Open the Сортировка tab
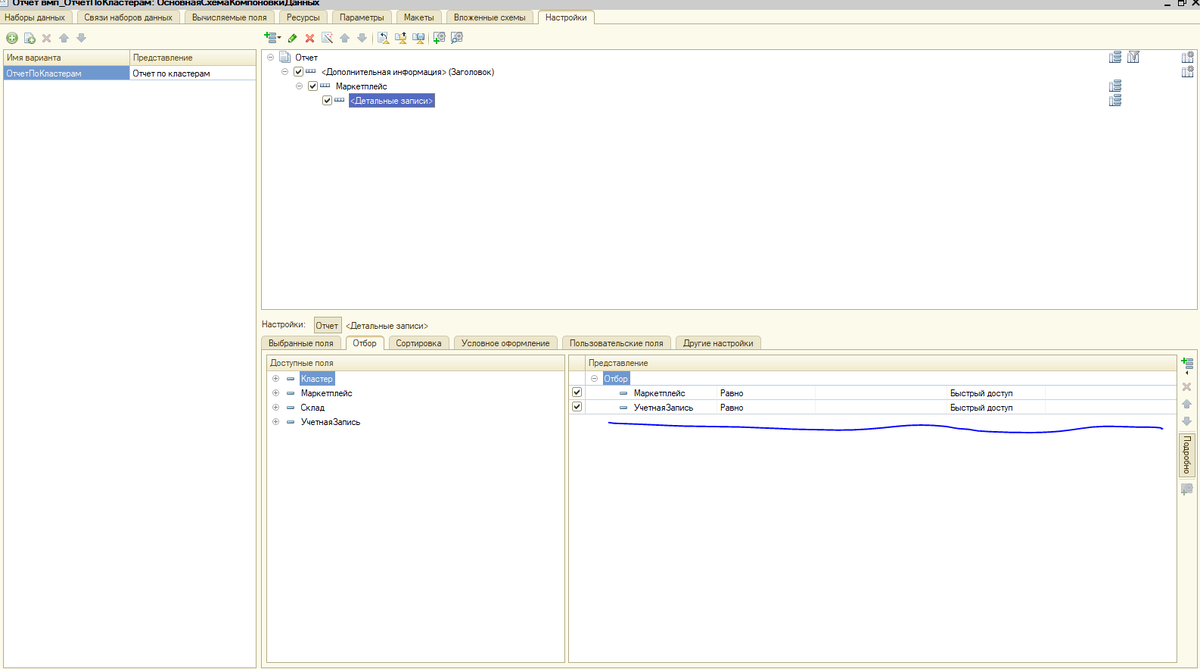The width and height of the screenshot is (1200, 669). click(x=418, y=343)
